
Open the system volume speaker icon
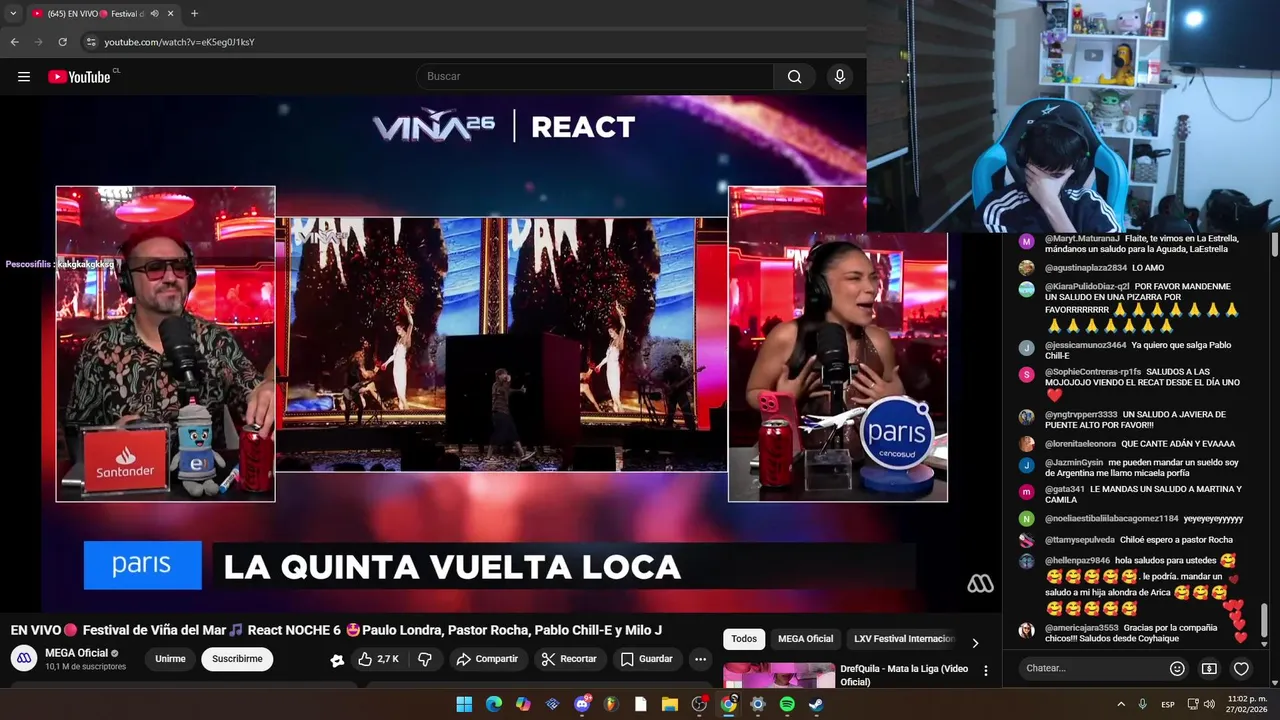[1210, 704]
